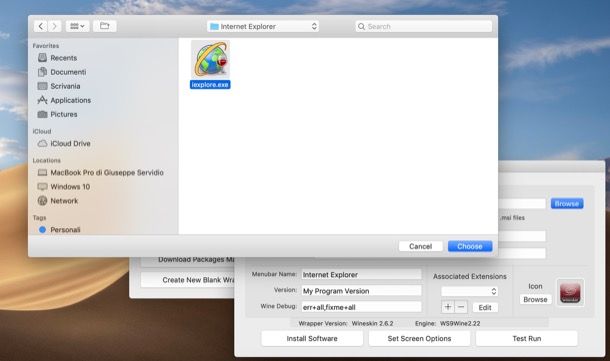Add an extension with plus button
This screenshot has height=361, width=610.
[448, 307]
